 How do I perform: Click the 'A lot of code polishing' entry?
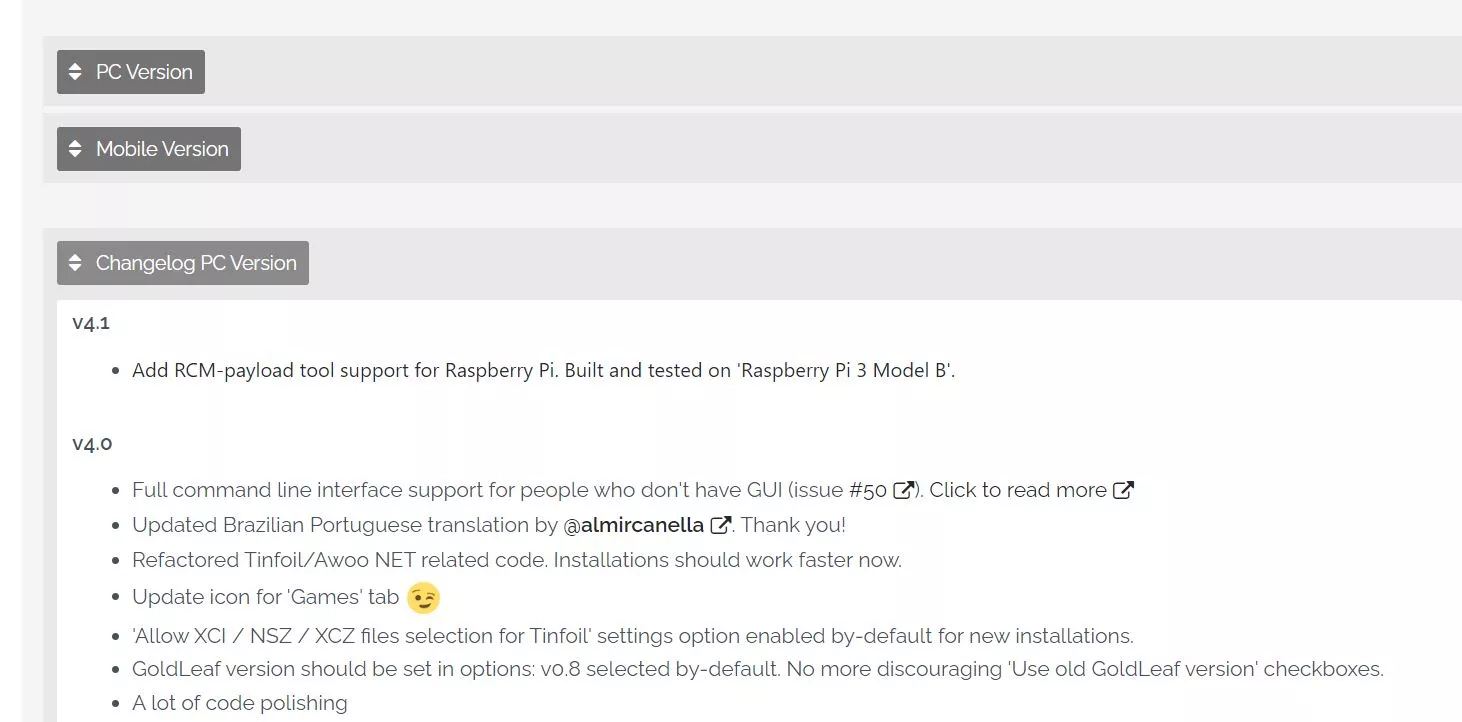239,703
